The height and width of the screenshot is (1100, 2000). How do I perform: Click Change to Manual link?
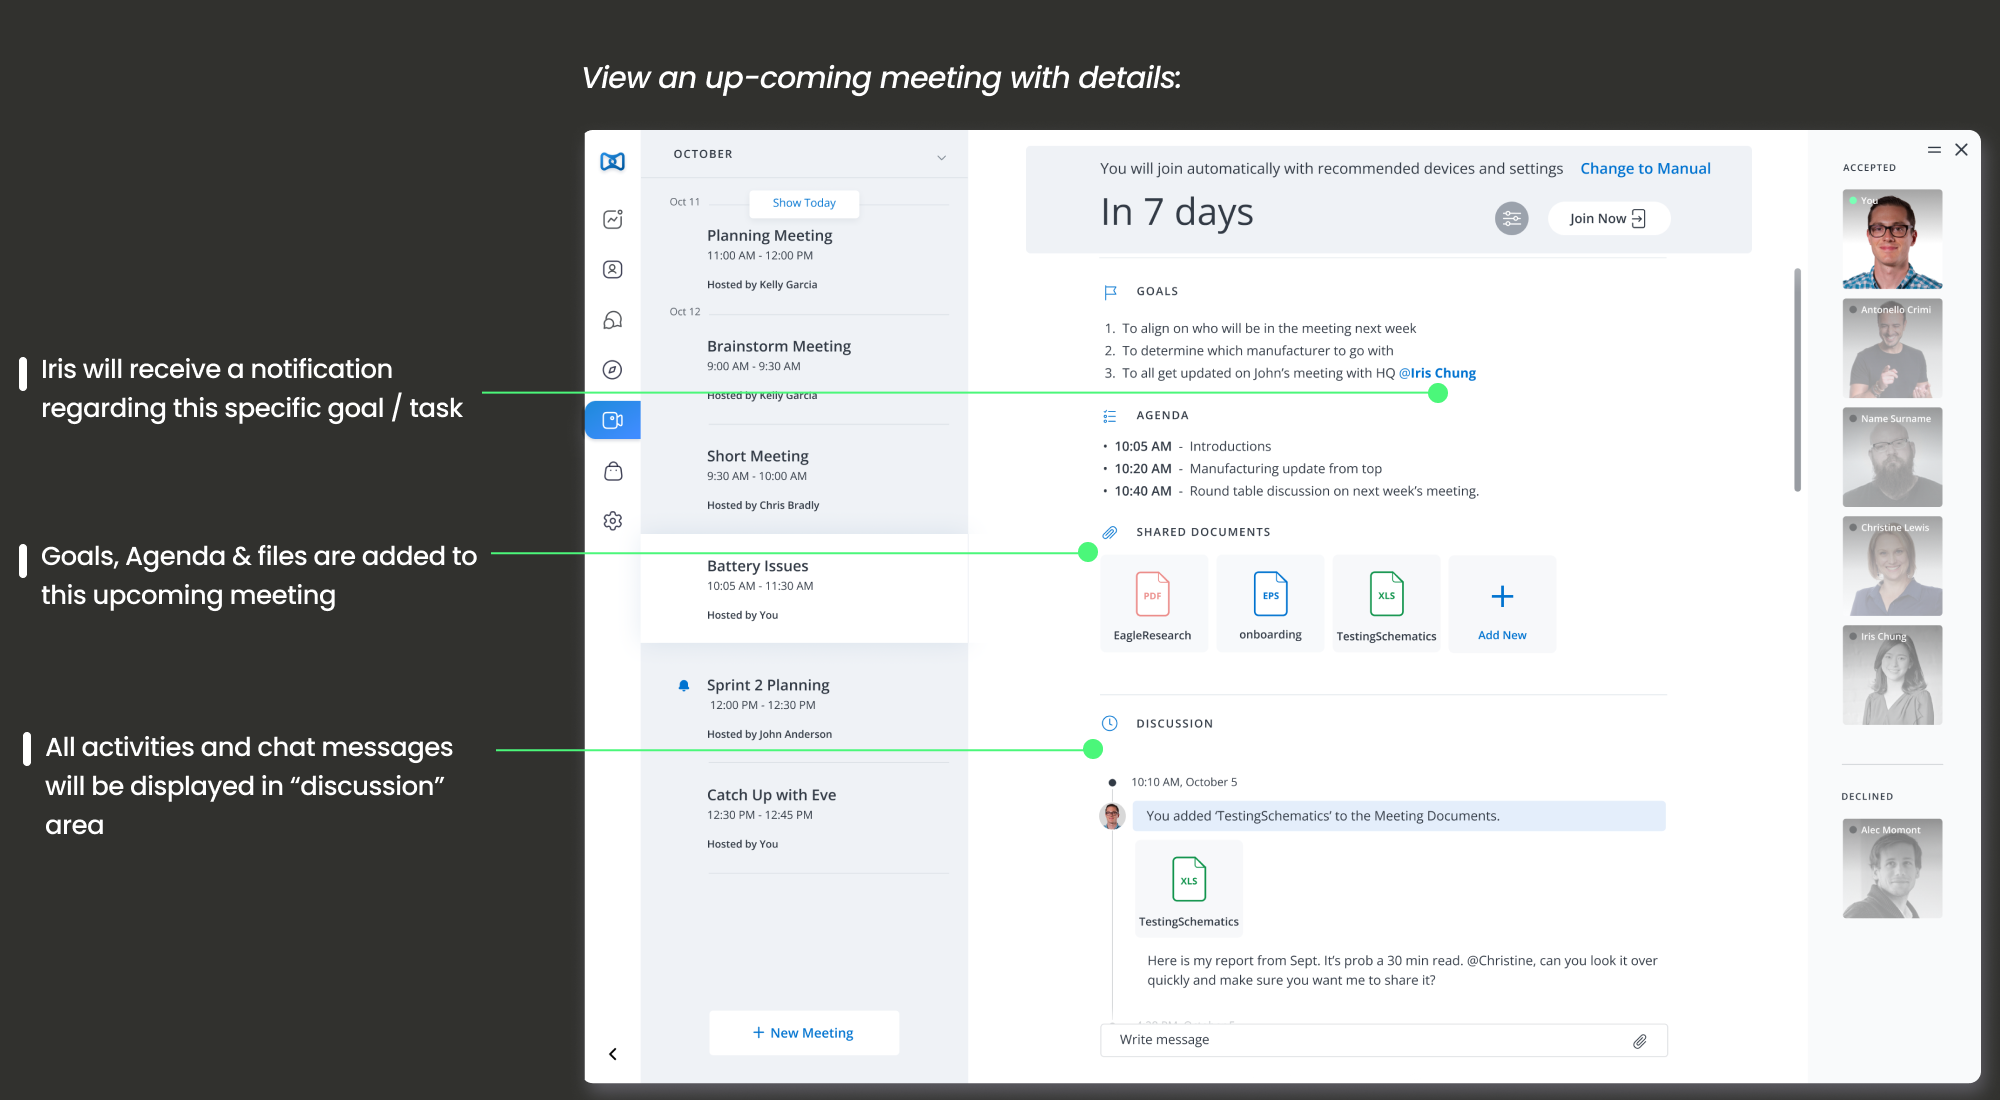(x=1645, y=169)
